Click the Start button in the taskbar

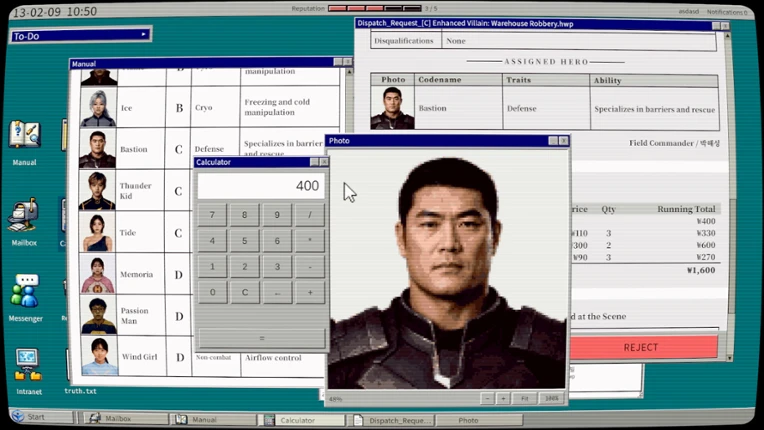pos(30,417)
